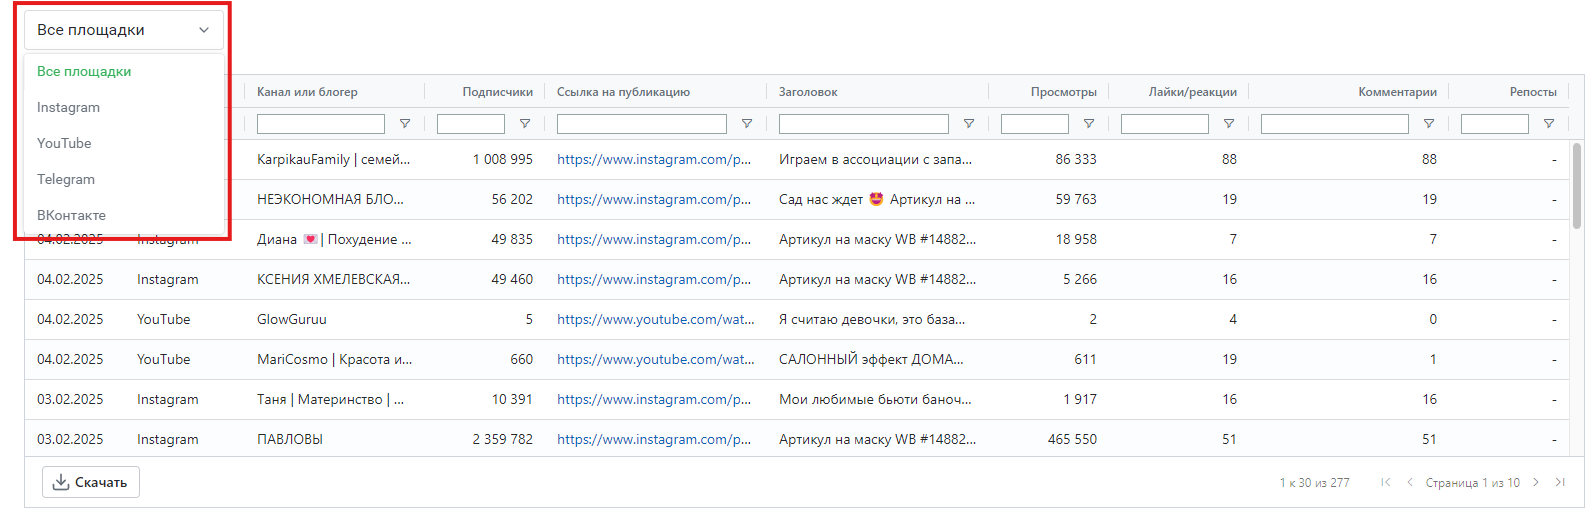1595x519 pixels.
Task: Click the Скачать download button
Action: coord(91,482)
